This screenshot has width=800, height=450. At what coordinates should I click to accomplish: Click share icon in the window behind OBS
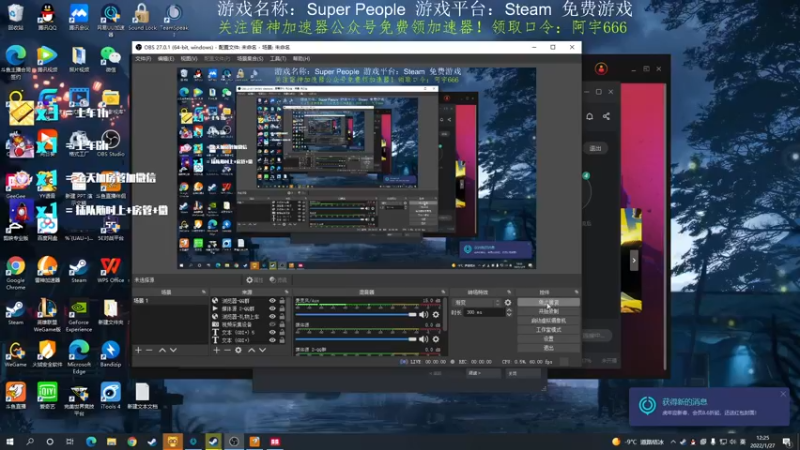click(x=606, y=116)
